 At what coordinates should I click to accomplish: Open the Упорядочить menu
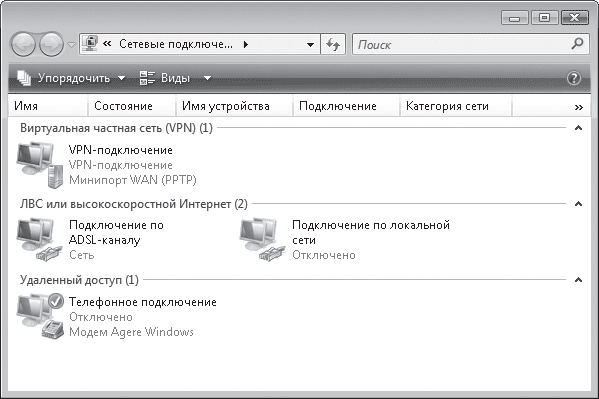click(71, 78)
